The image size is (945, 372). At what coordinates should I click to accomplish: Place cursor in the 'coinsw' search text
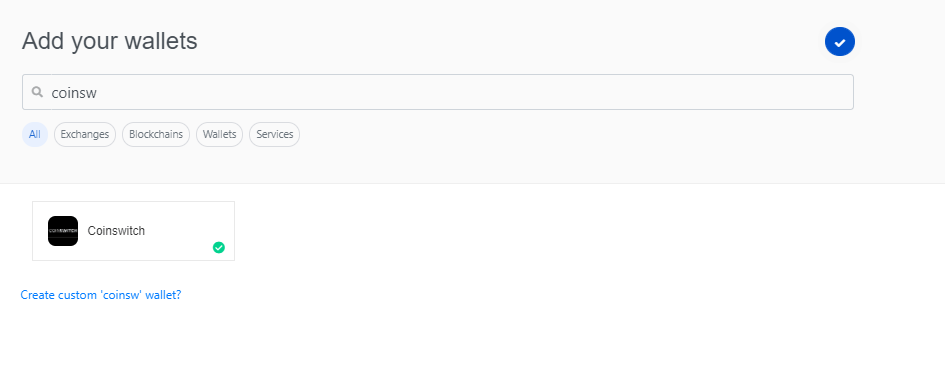coord(74,93)
